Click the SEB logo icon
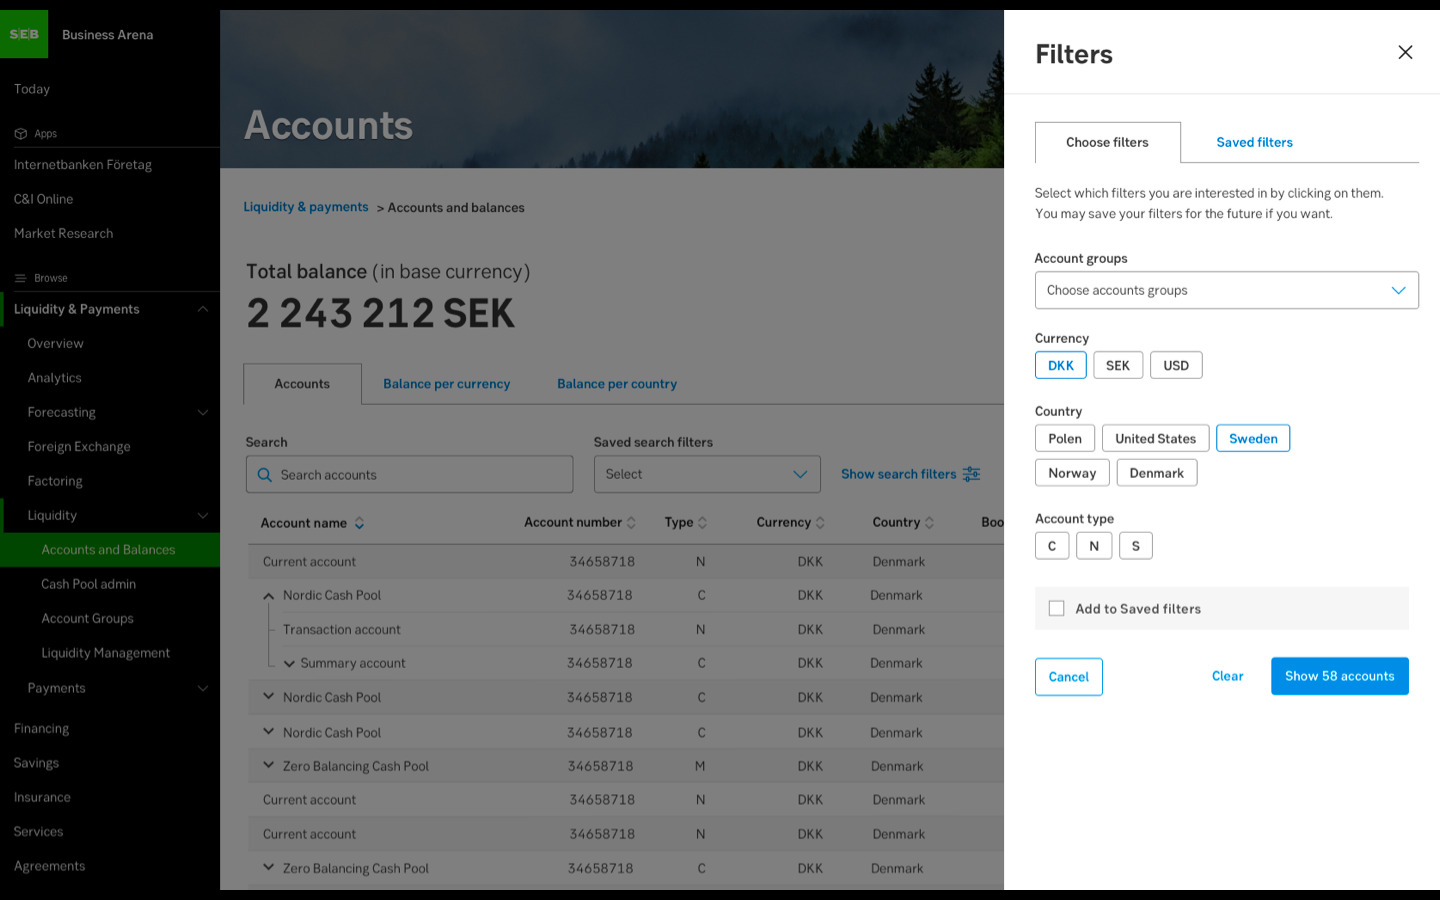Image resolution: width=1440 pixels, height=900 pixels. click(24, 34)
